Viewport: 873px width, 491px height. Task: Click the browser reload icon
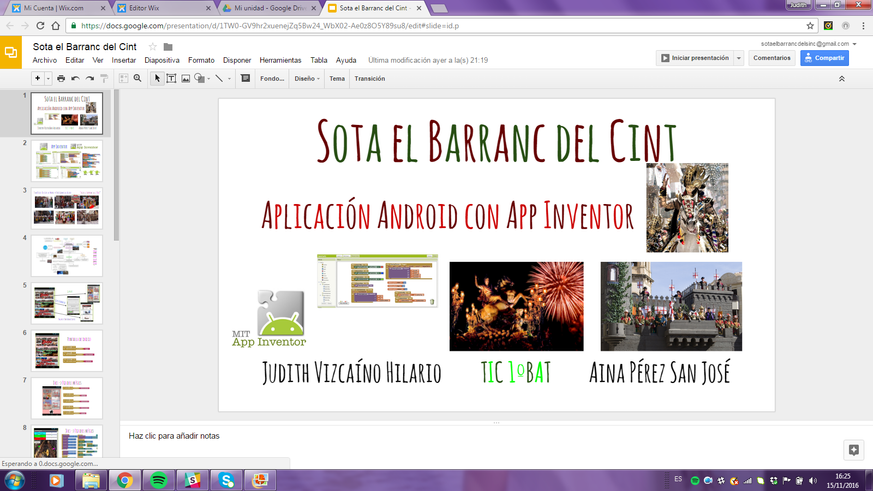pos(40,26)
